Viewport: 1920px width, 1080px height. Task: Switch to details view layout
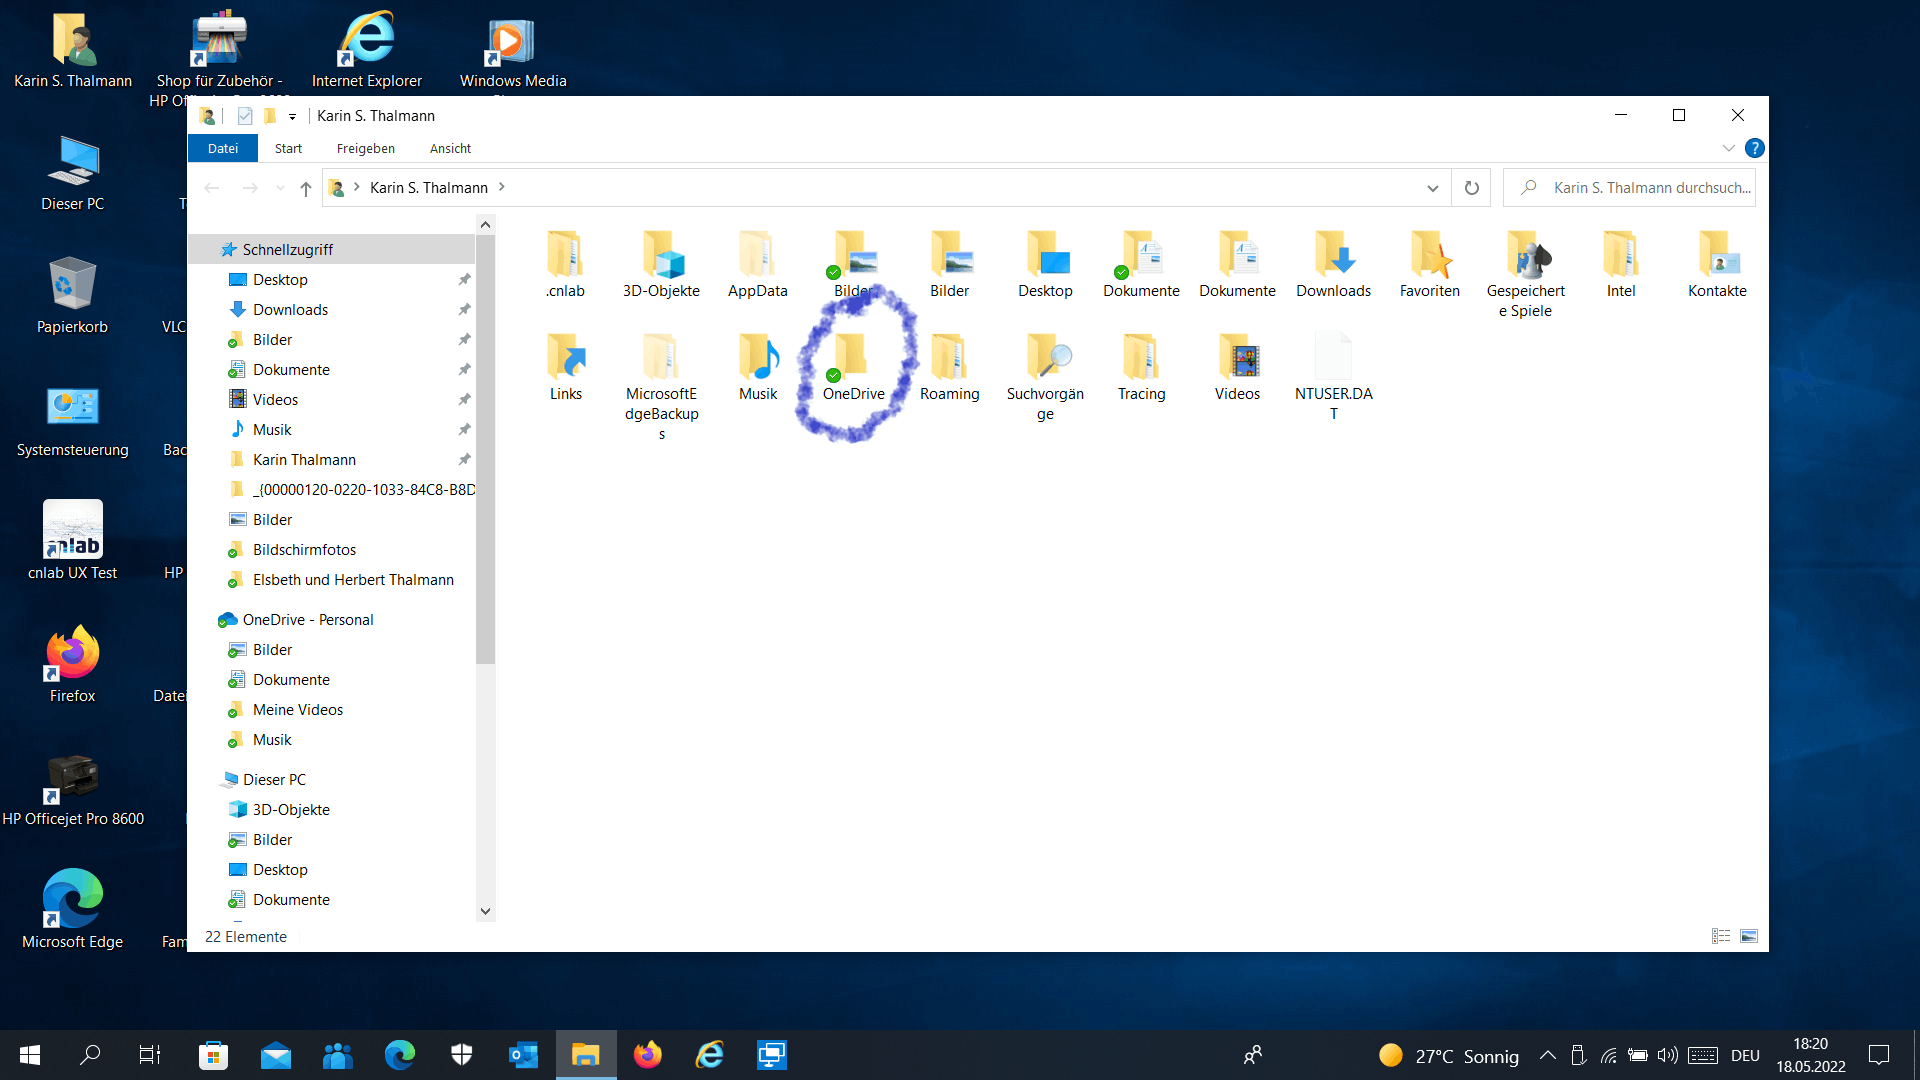[1720, 936]
